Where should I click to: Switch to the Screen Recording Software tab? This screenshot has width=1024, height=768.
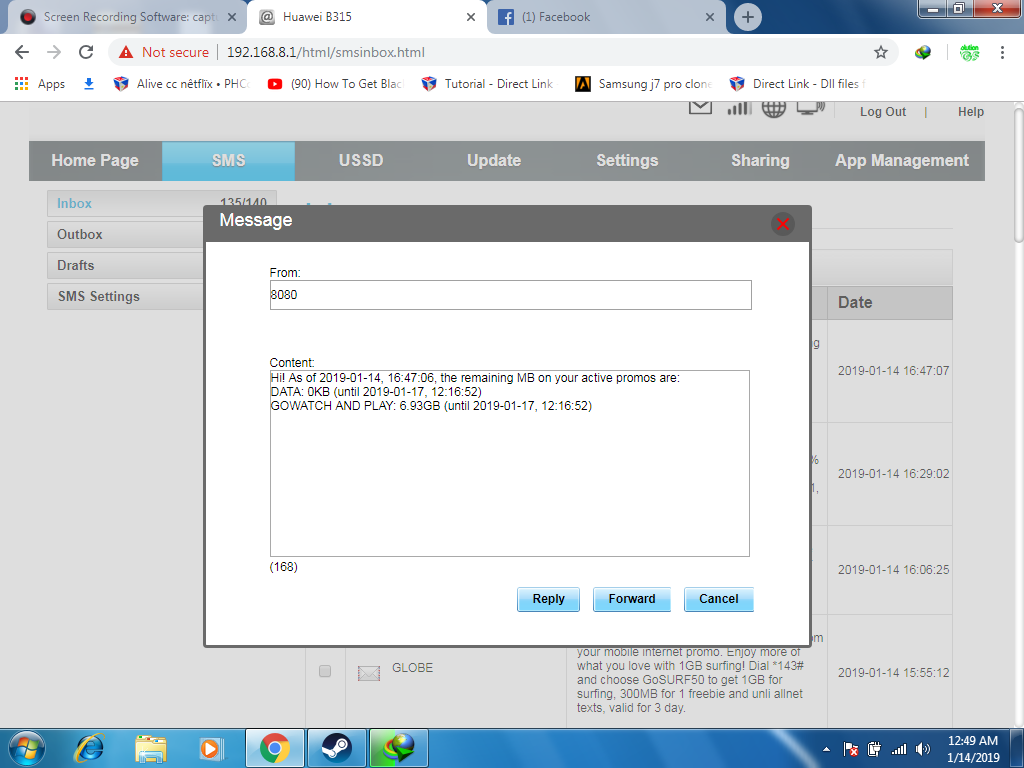tap(127, 17)
